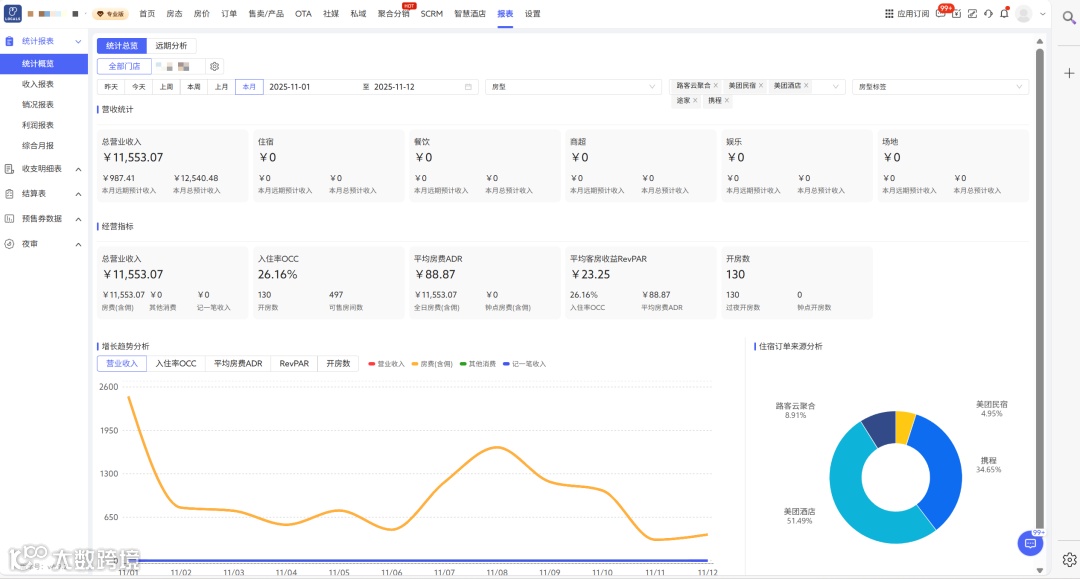The width and height of the screenshot is (1080, 579).
Task: Open 利润报表 in the sidebar
Action: [38, 125]
